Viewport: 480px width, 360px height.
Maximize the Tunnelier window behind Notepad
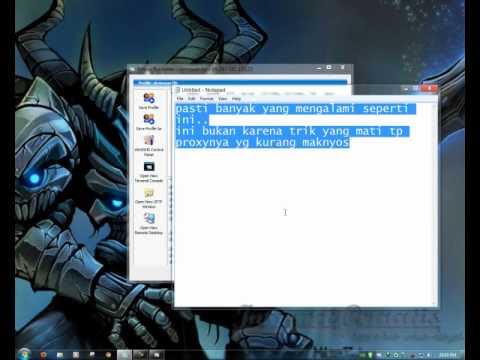[x=329, y=68]
